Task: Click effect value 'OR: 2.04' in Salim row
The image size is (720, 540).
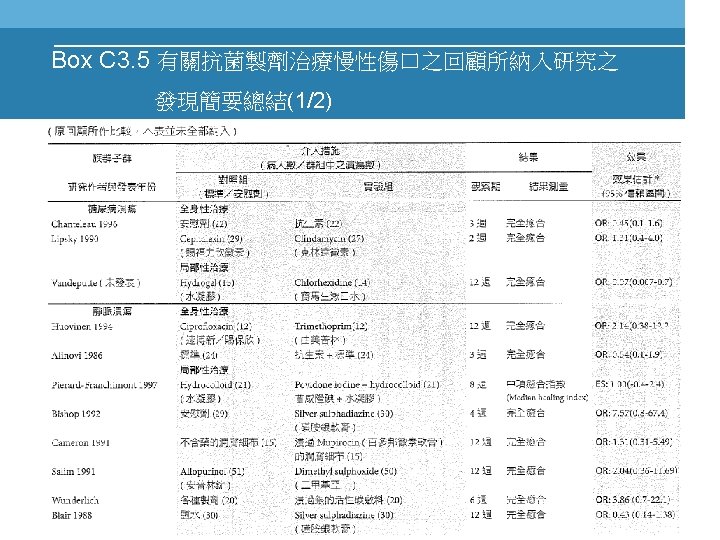Action: [x=636, y=471]
